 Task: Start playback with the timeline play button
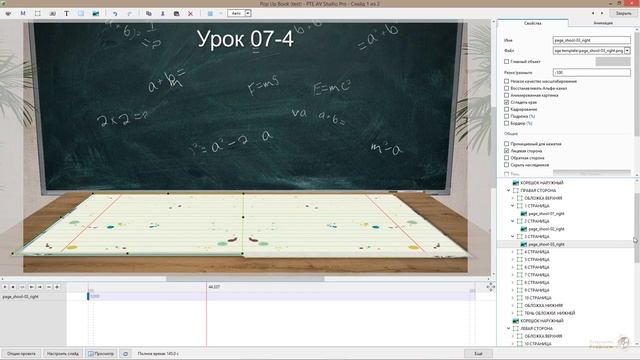5,287
